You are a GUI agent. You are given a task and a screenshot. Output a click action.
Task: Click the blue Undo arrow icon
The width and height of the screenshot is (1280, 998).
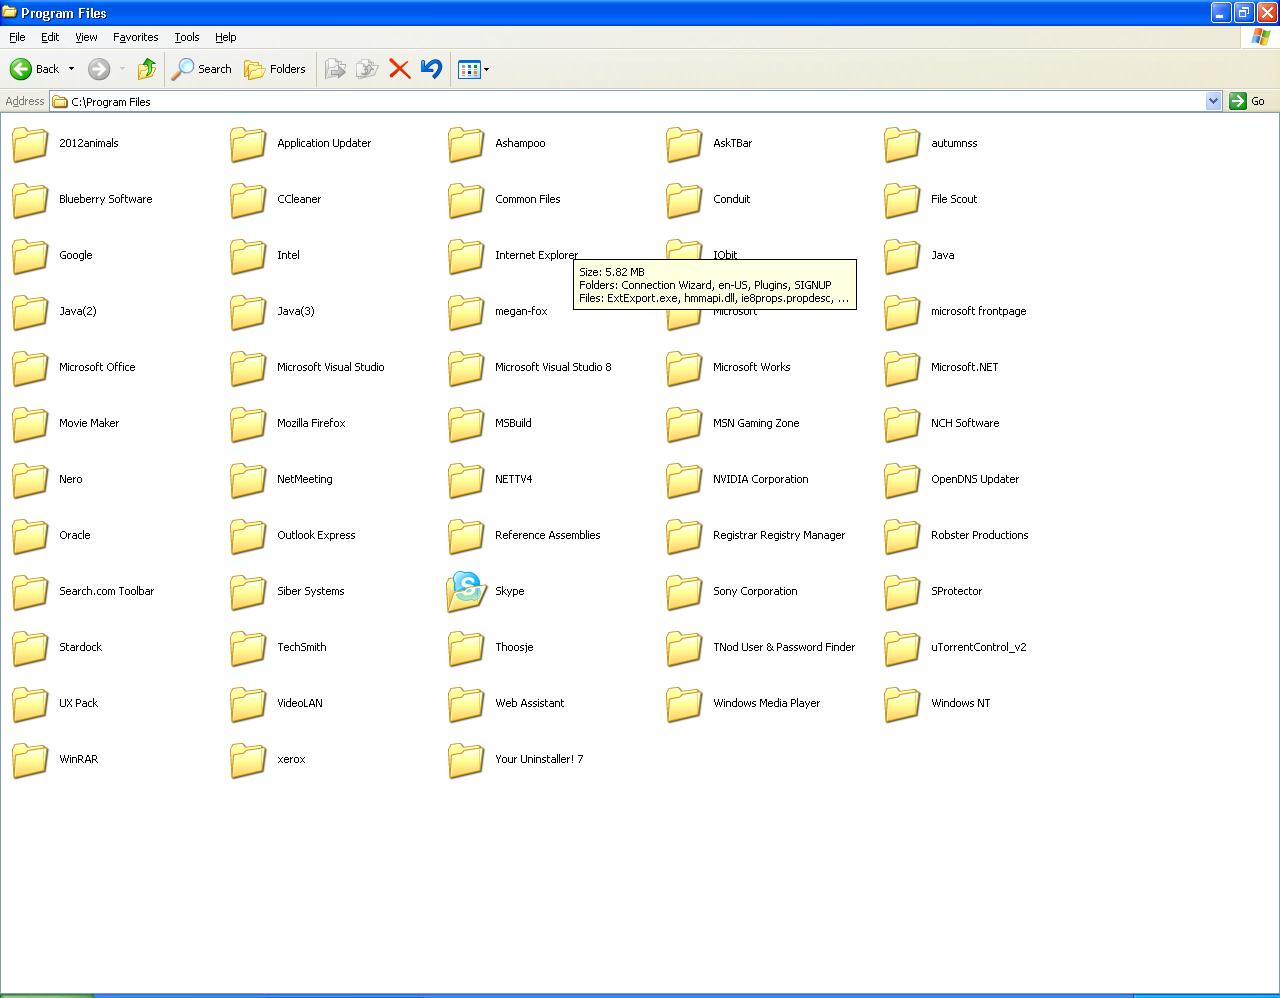click(431, 69)
